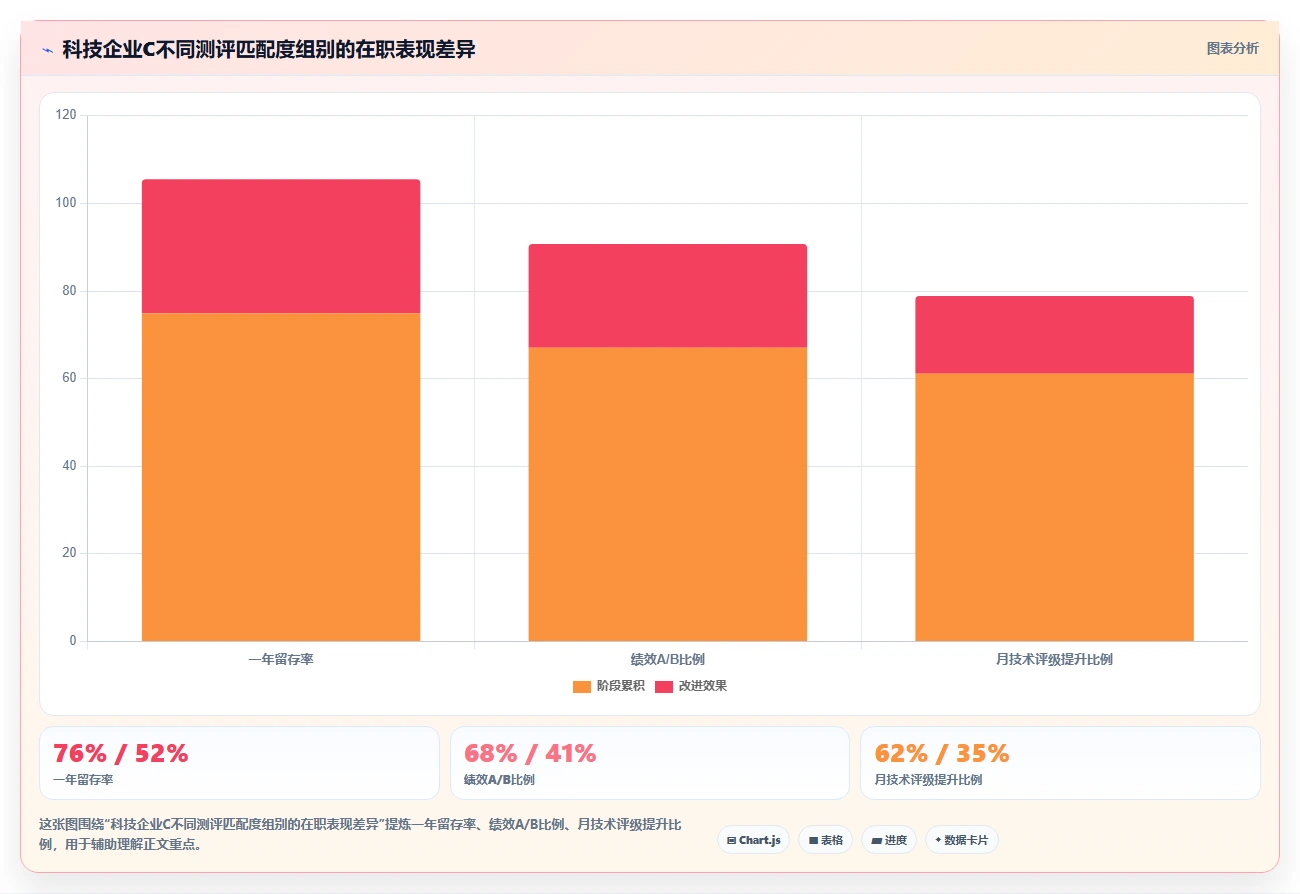Click the chart title 科技企业C不同测评匹配度组别的在职表现差异
Screen dimensions: 1300x894
pos(269,50)
